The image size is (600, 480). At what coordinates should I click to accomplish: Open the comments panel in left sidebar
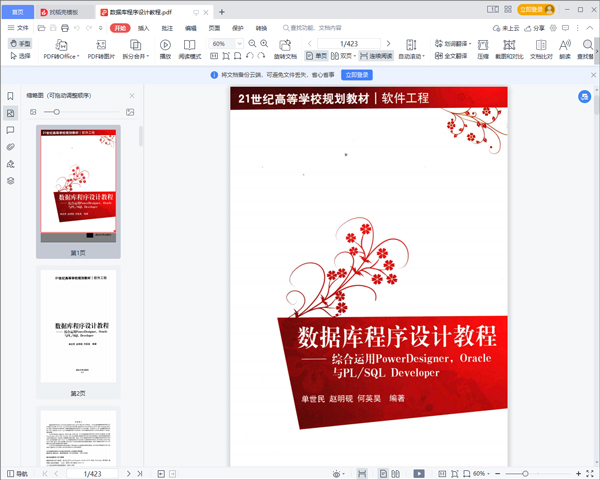pos(11,130)
